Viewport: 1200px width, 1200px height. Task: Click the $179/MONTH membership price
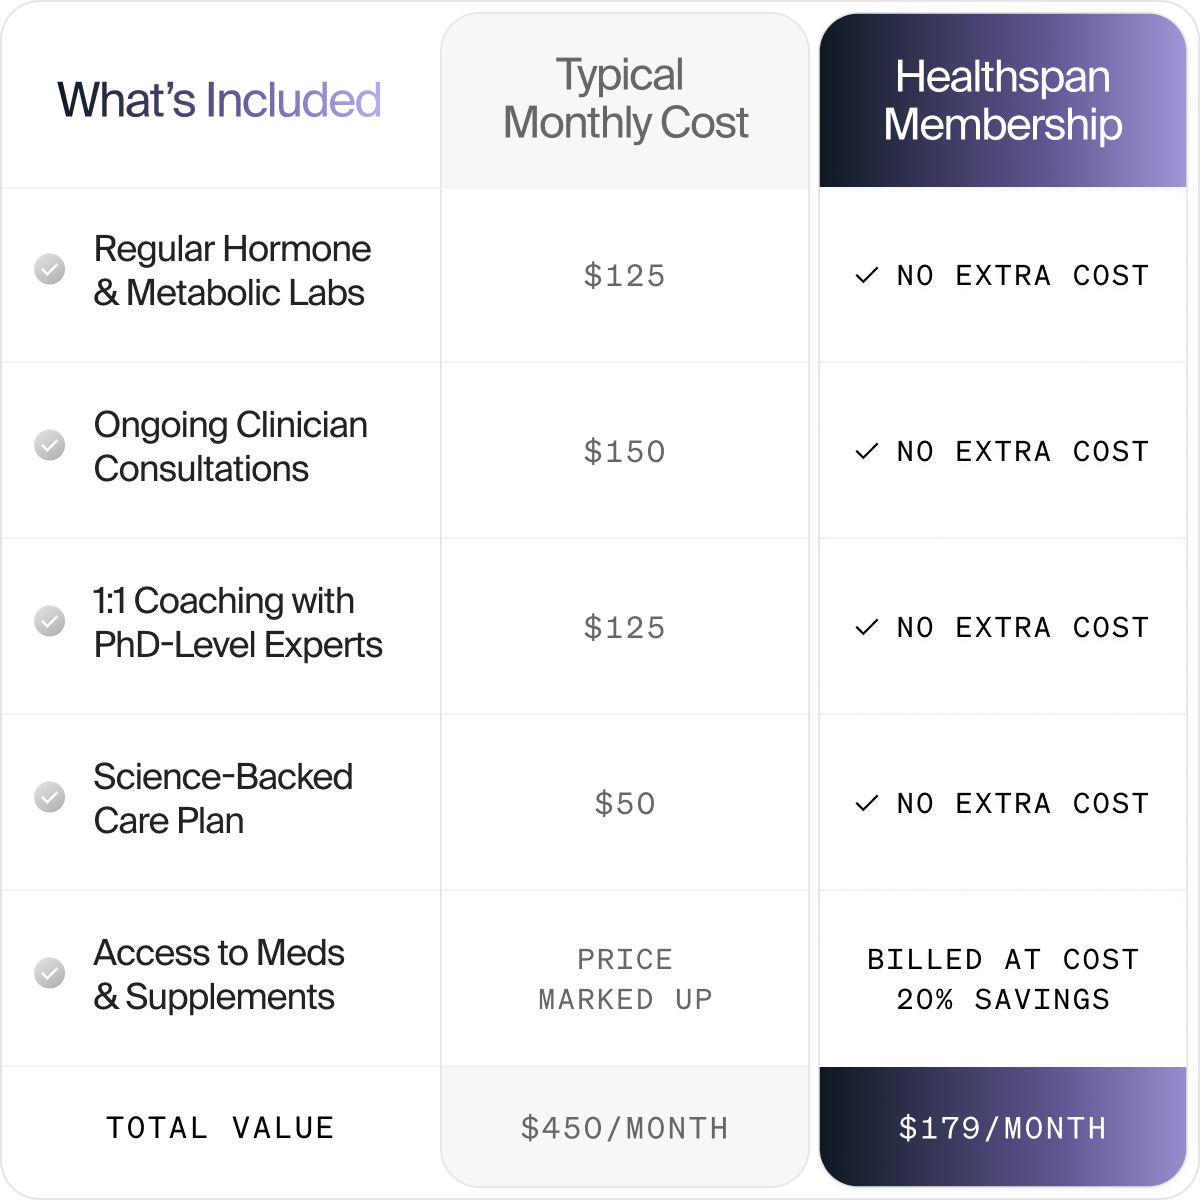[1003, 1128]
